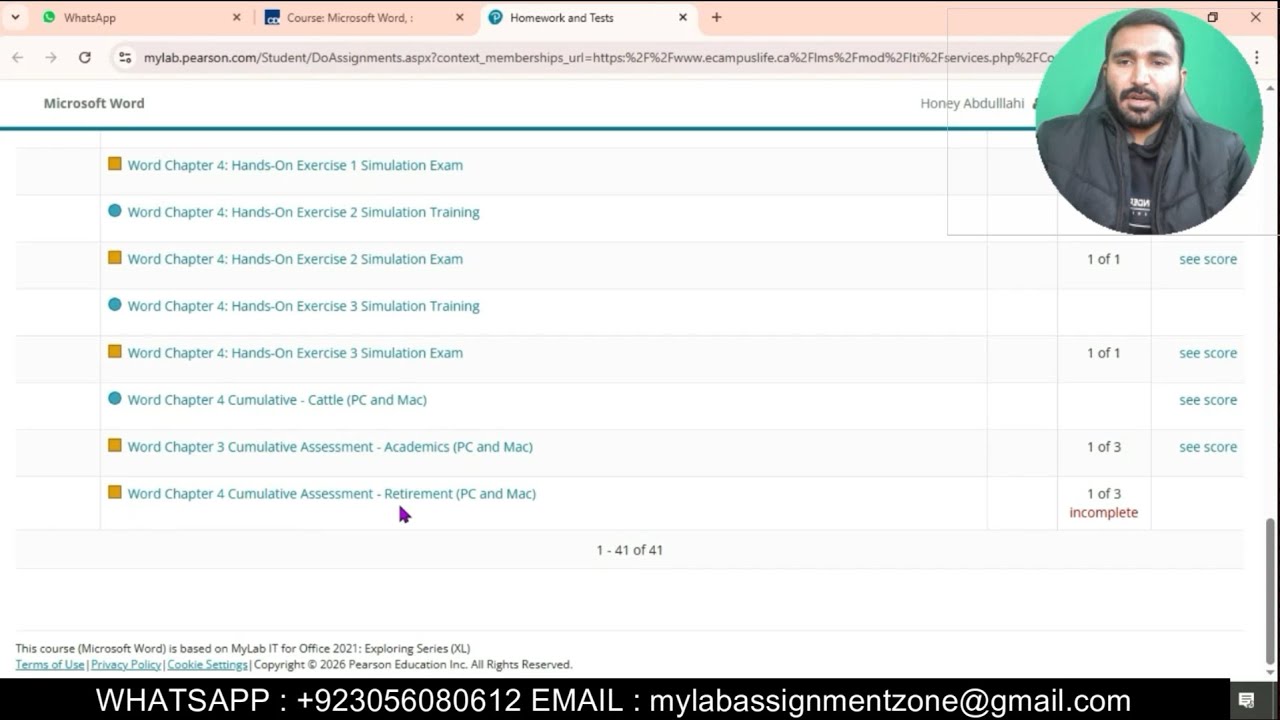Open Hands-On Exercise 3 Simulation Training
The image size is (1280, 720).
[x=303, y=306]
